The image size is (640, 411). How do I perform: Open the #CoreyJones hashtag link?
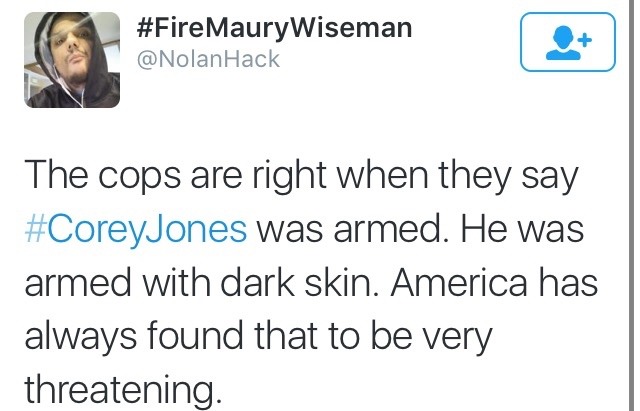tap(134, 229)
